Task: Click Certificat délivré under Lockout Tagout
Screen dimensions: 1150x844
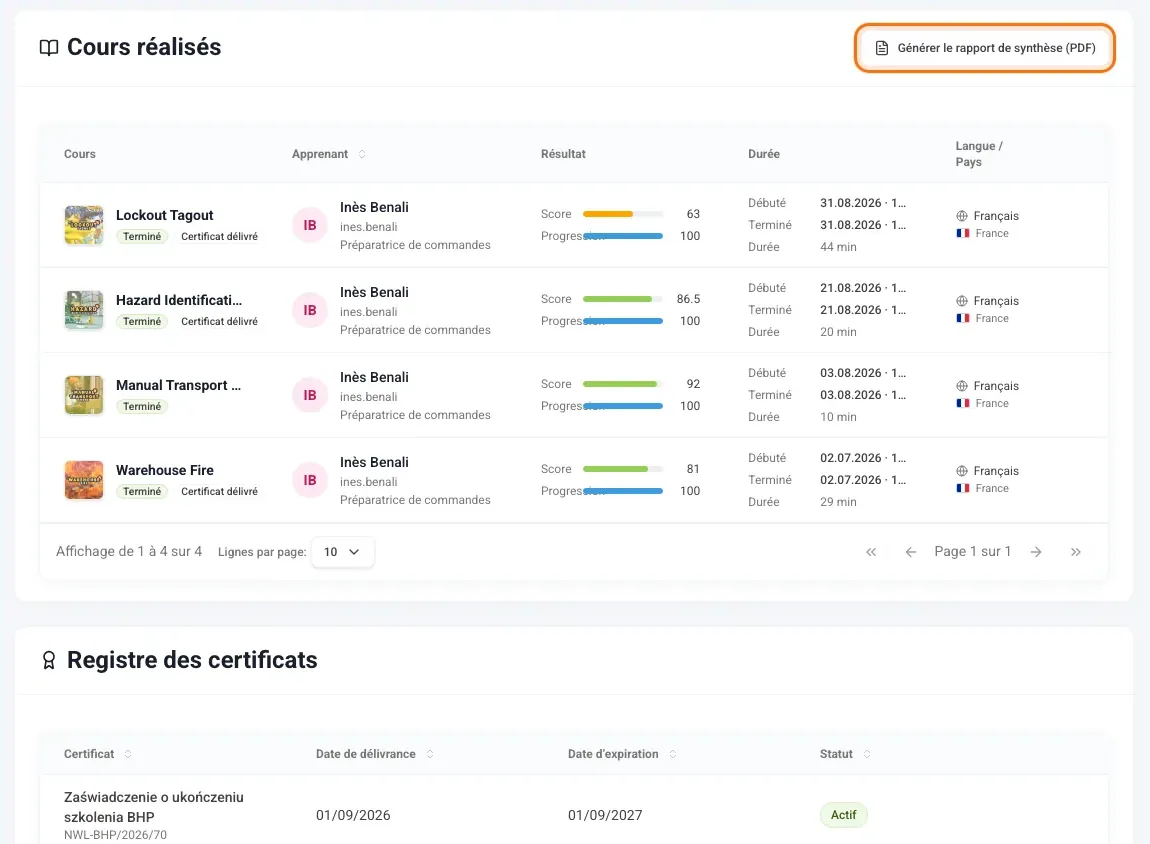Action: pos(219,236)
